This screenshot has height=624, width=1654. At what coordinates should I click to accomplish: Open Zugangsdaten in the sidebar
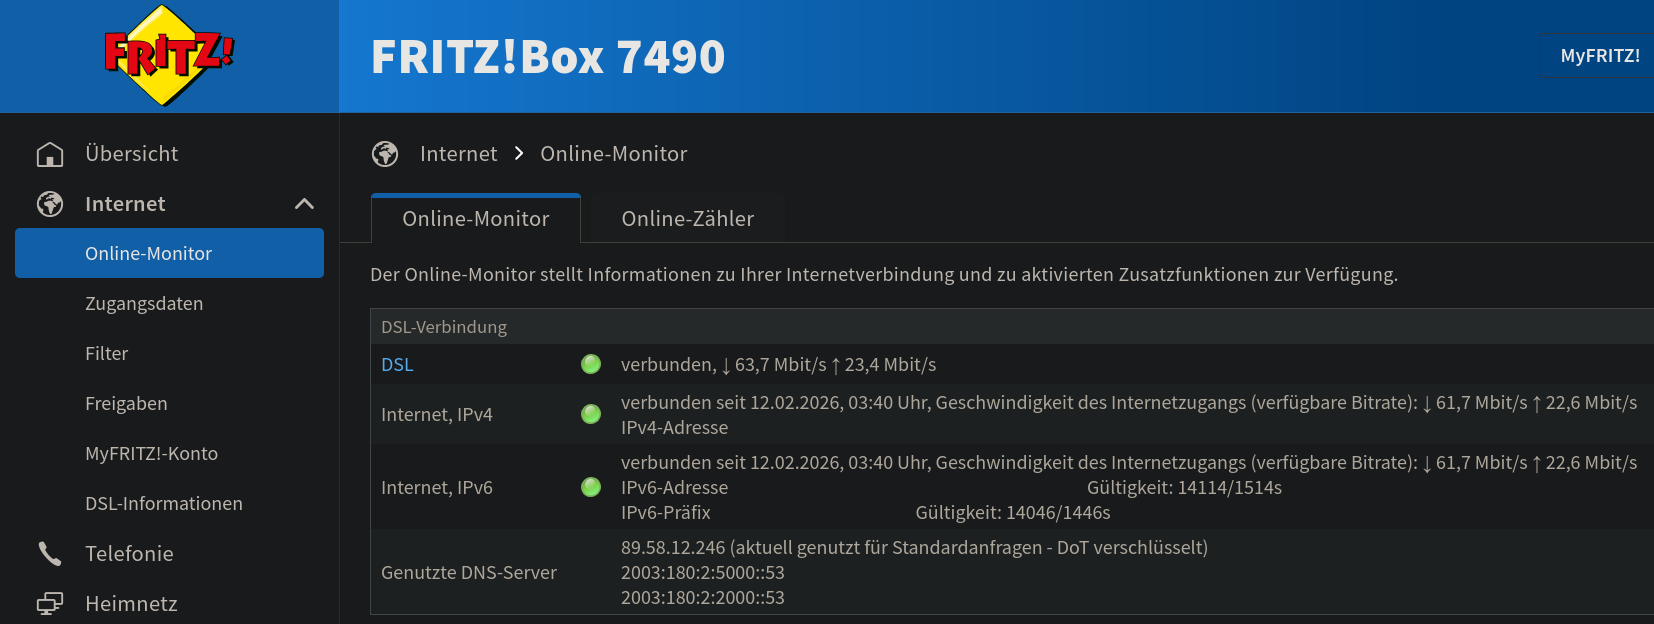coord(144,304)
